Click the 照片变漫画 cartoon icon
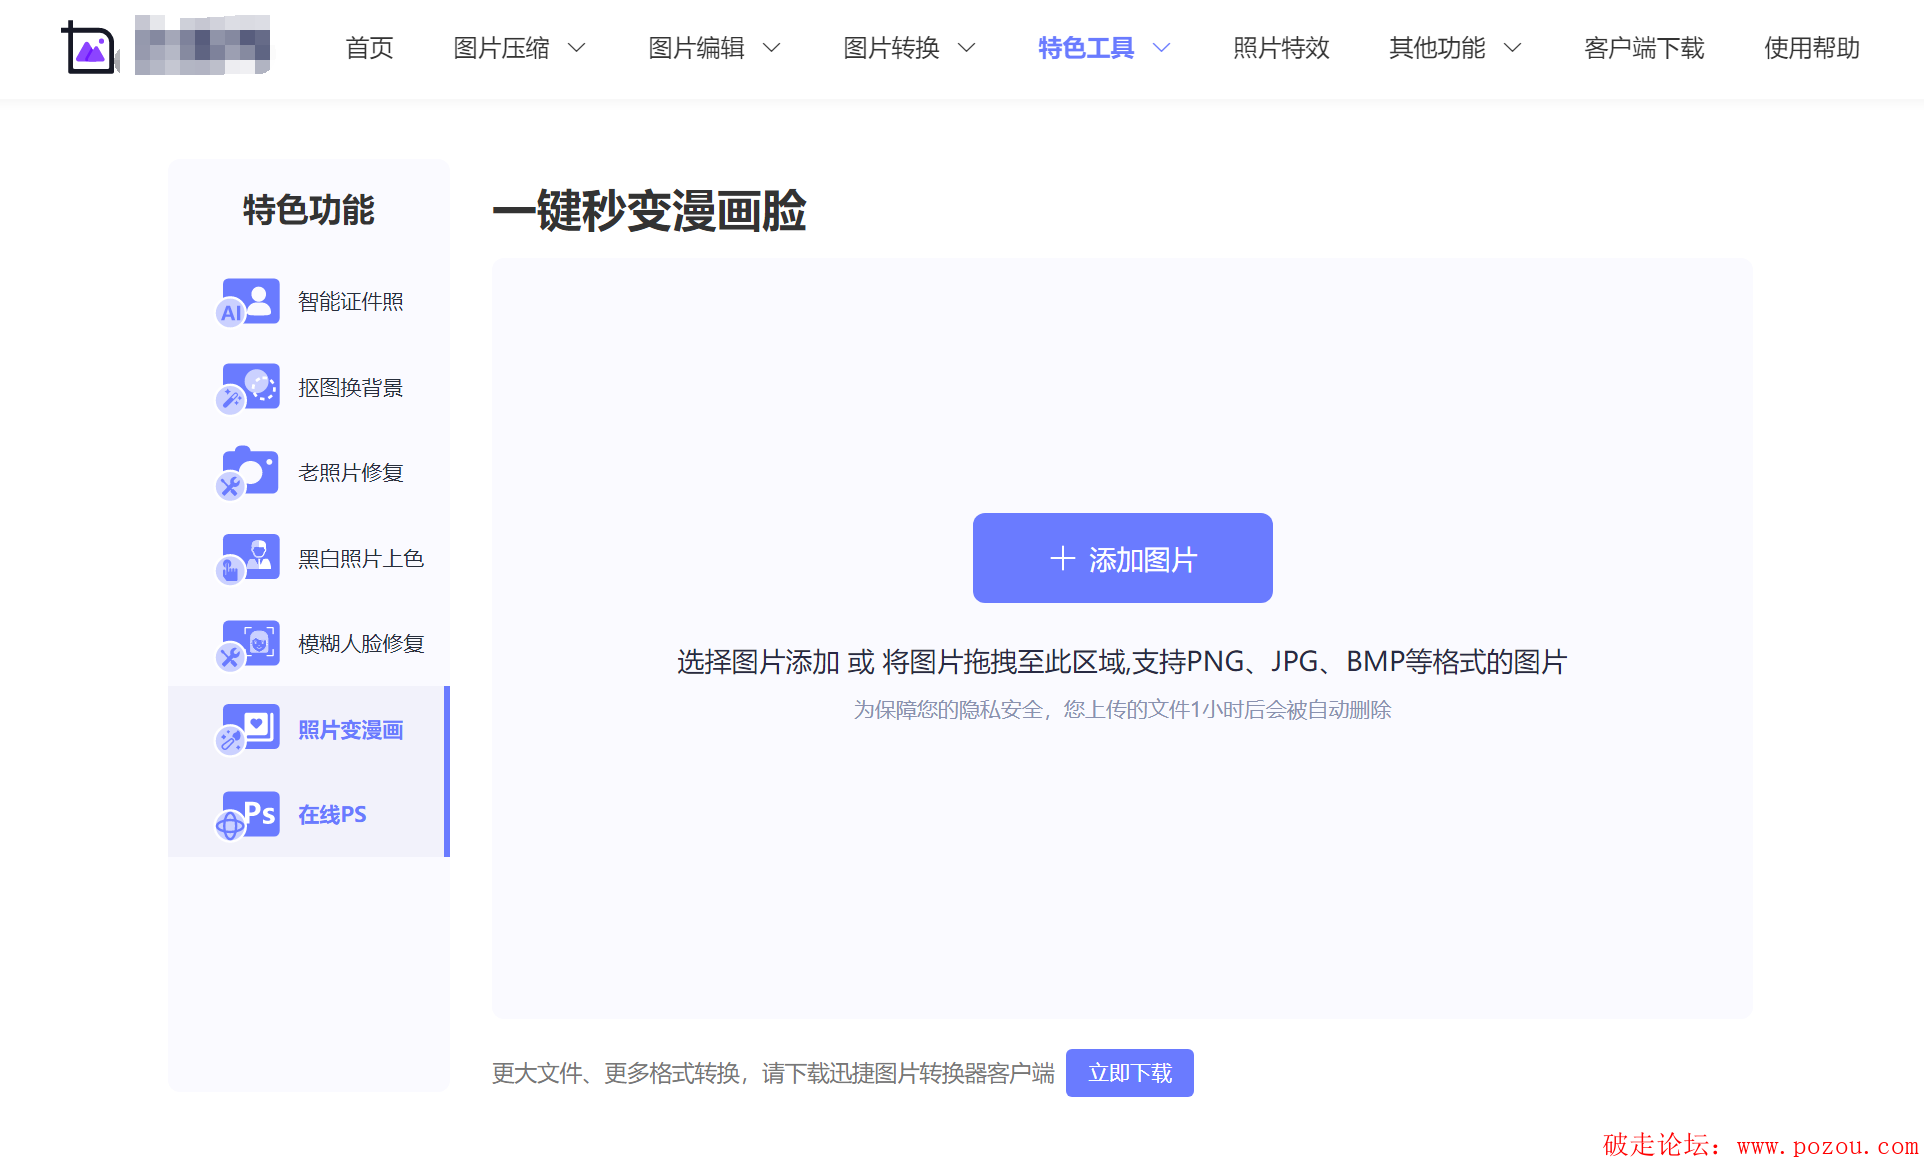This screenshot has width=1924, height=1162. tap(248, 729)
